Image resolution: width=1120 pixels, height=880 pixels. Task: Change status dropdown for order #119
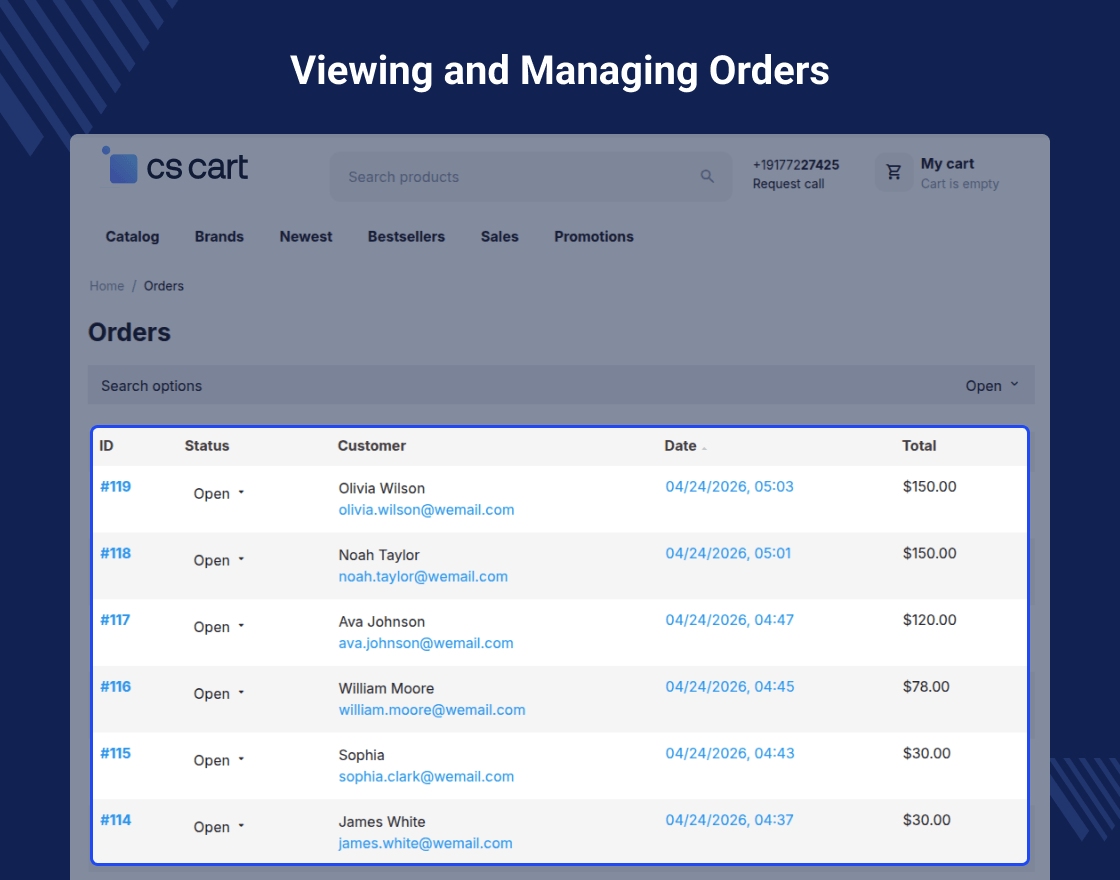219,494
